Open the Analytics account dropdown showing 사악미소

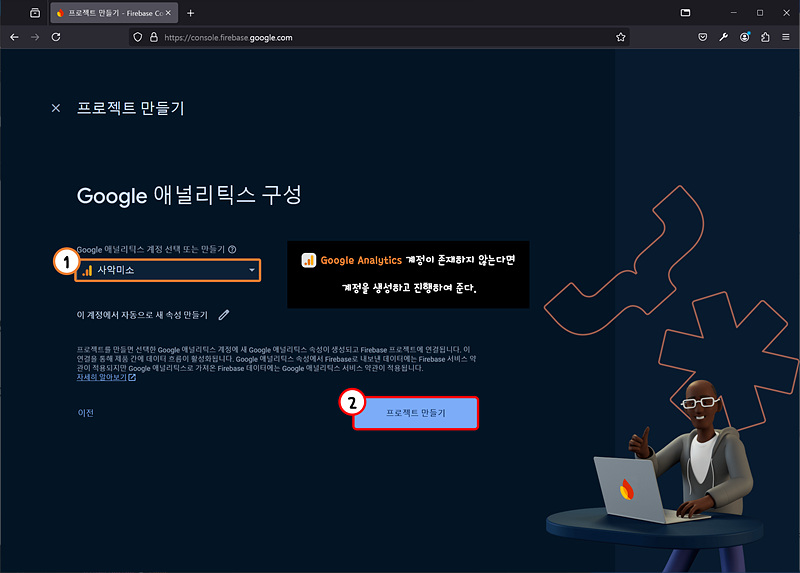168,270
